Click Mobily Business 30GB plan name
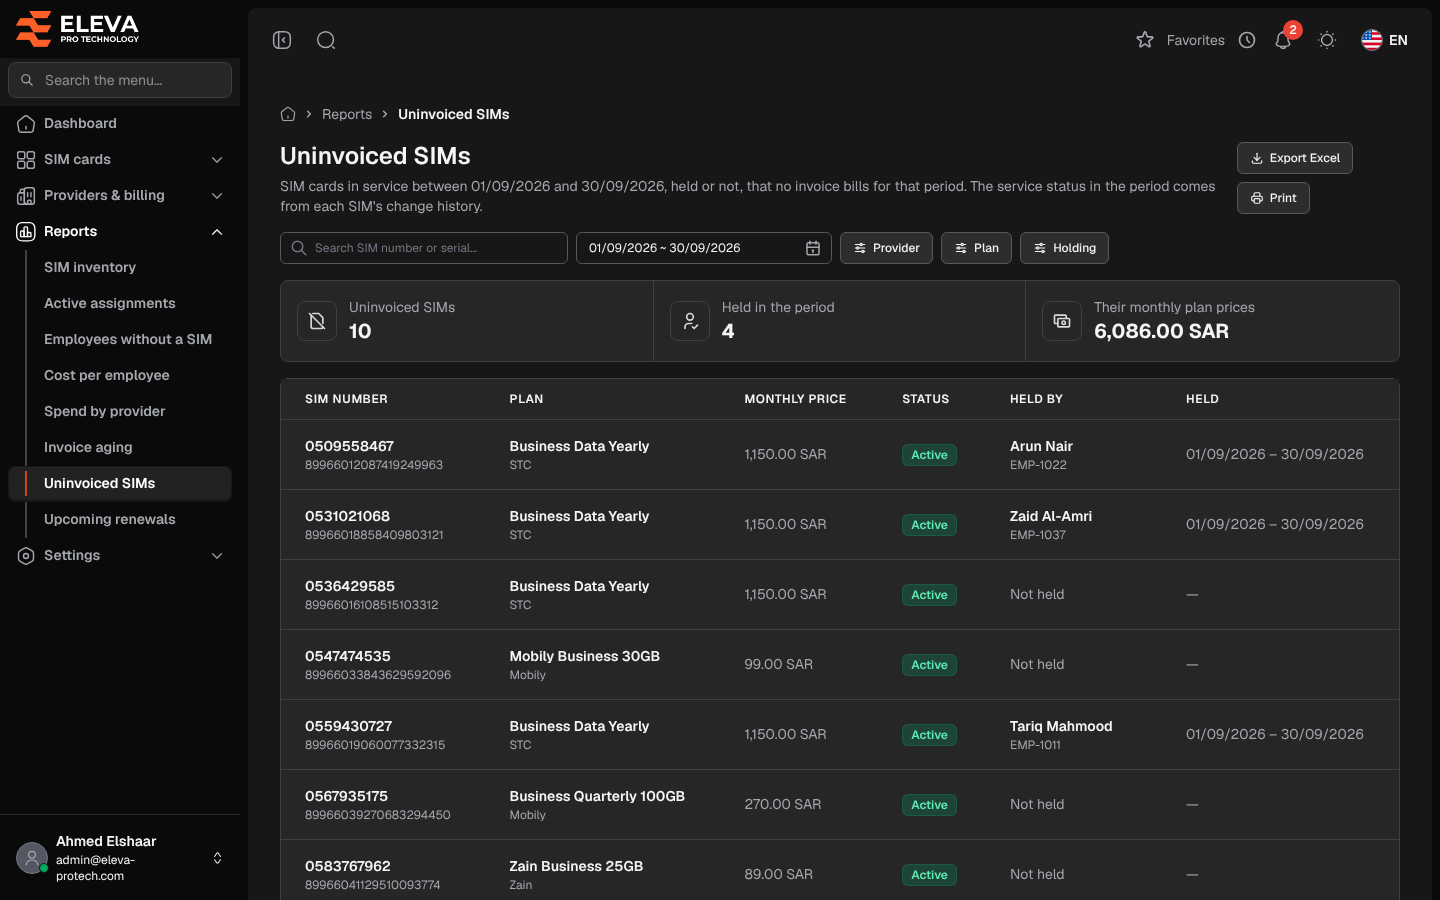 (x=585, y=656)
